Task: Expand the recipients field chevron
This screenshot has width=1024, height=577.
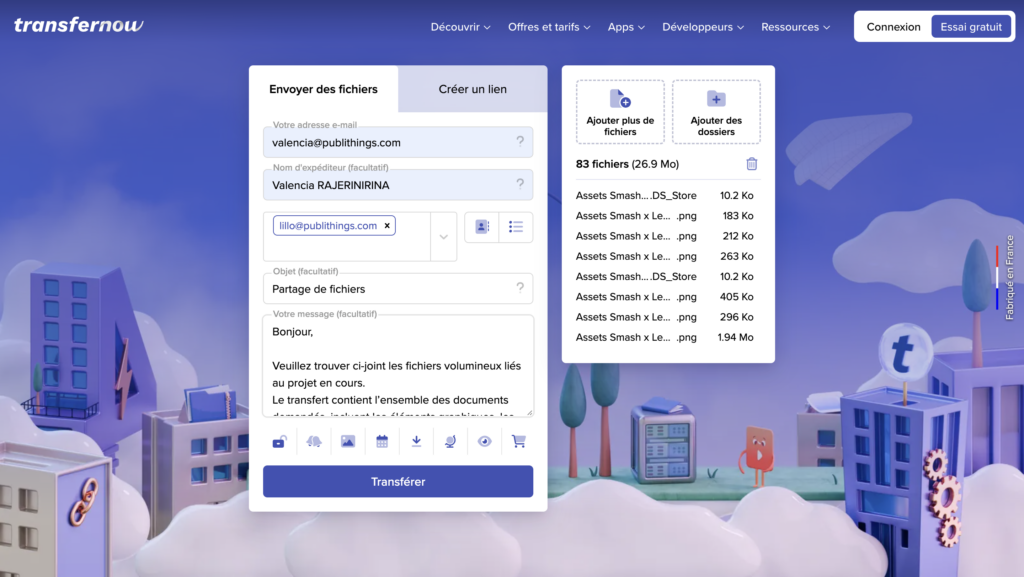Action: pos(443,237)
